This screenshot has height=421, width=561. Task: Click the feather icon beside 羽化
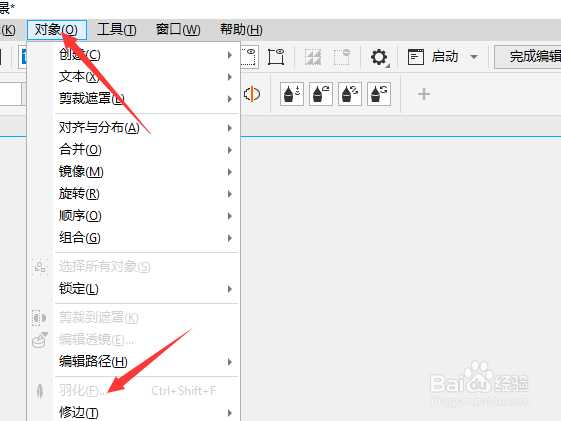40,391
